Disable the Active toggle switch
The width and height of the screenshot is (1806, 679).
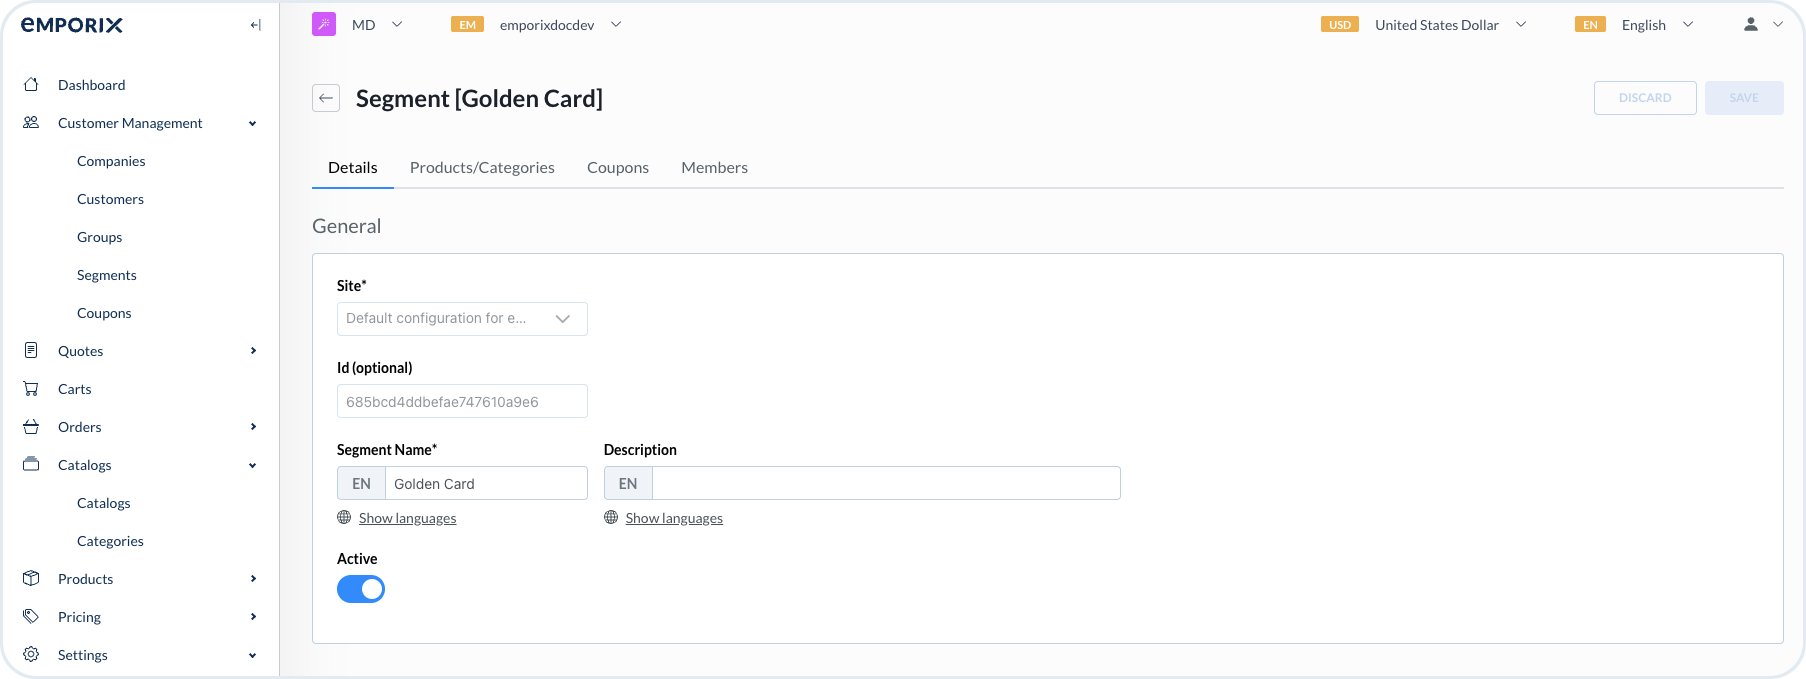(x=361, y=589)
